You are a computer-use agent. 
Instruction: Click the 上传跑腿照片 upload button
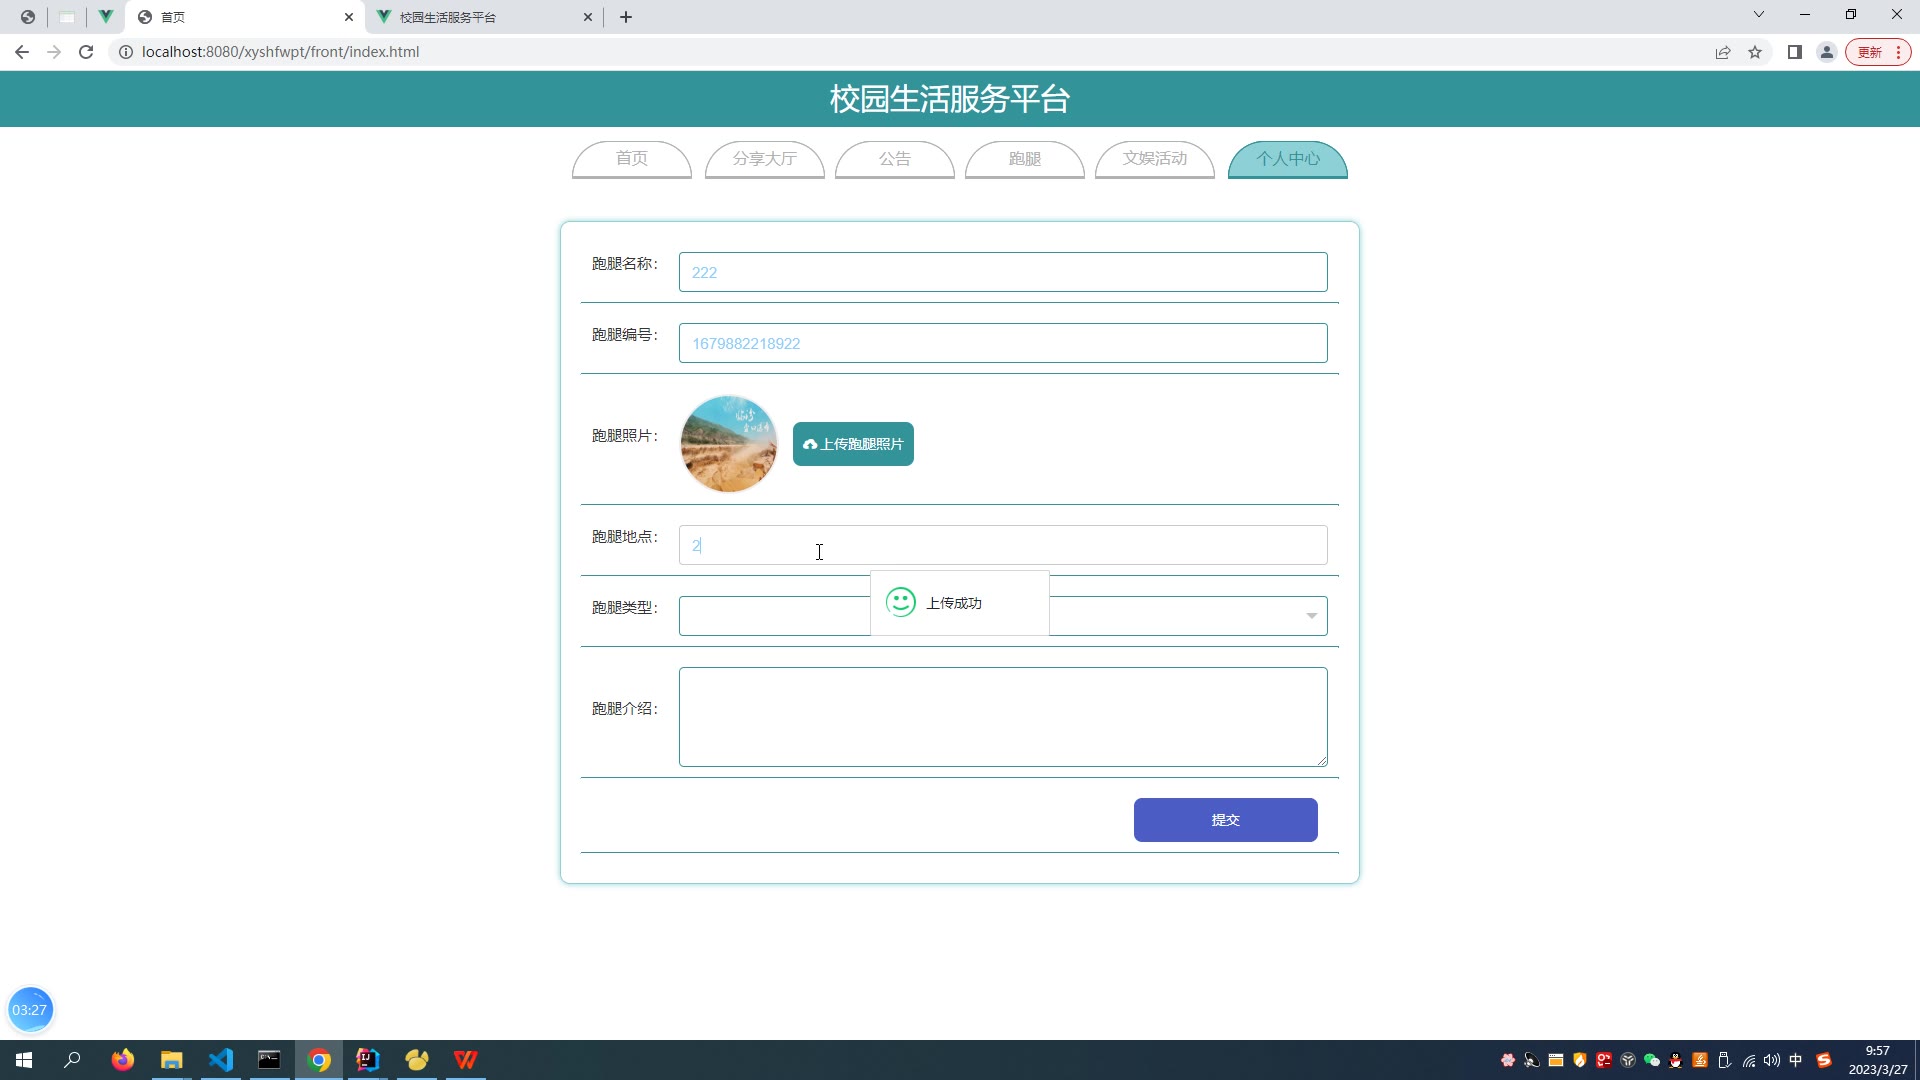pos(853,444)
